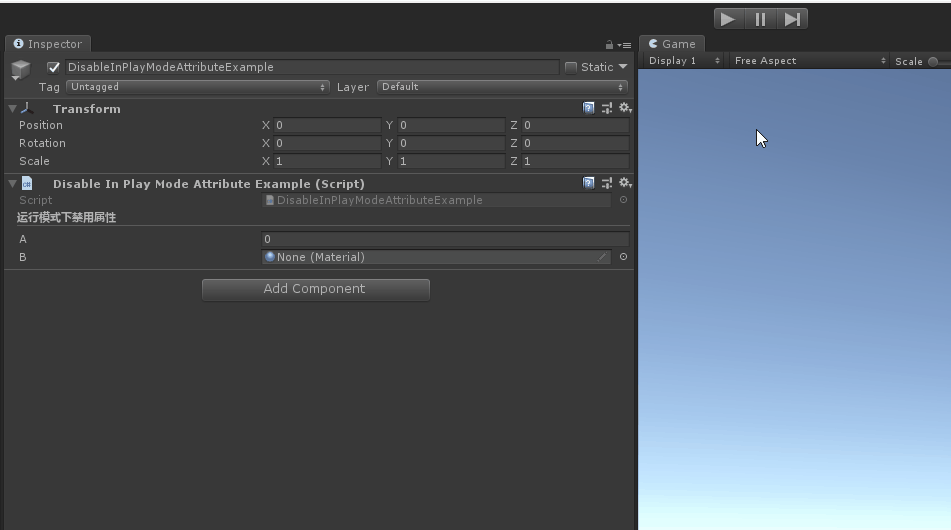Open Transform preset selector icon
951x530 pixels.
point(606,108)
